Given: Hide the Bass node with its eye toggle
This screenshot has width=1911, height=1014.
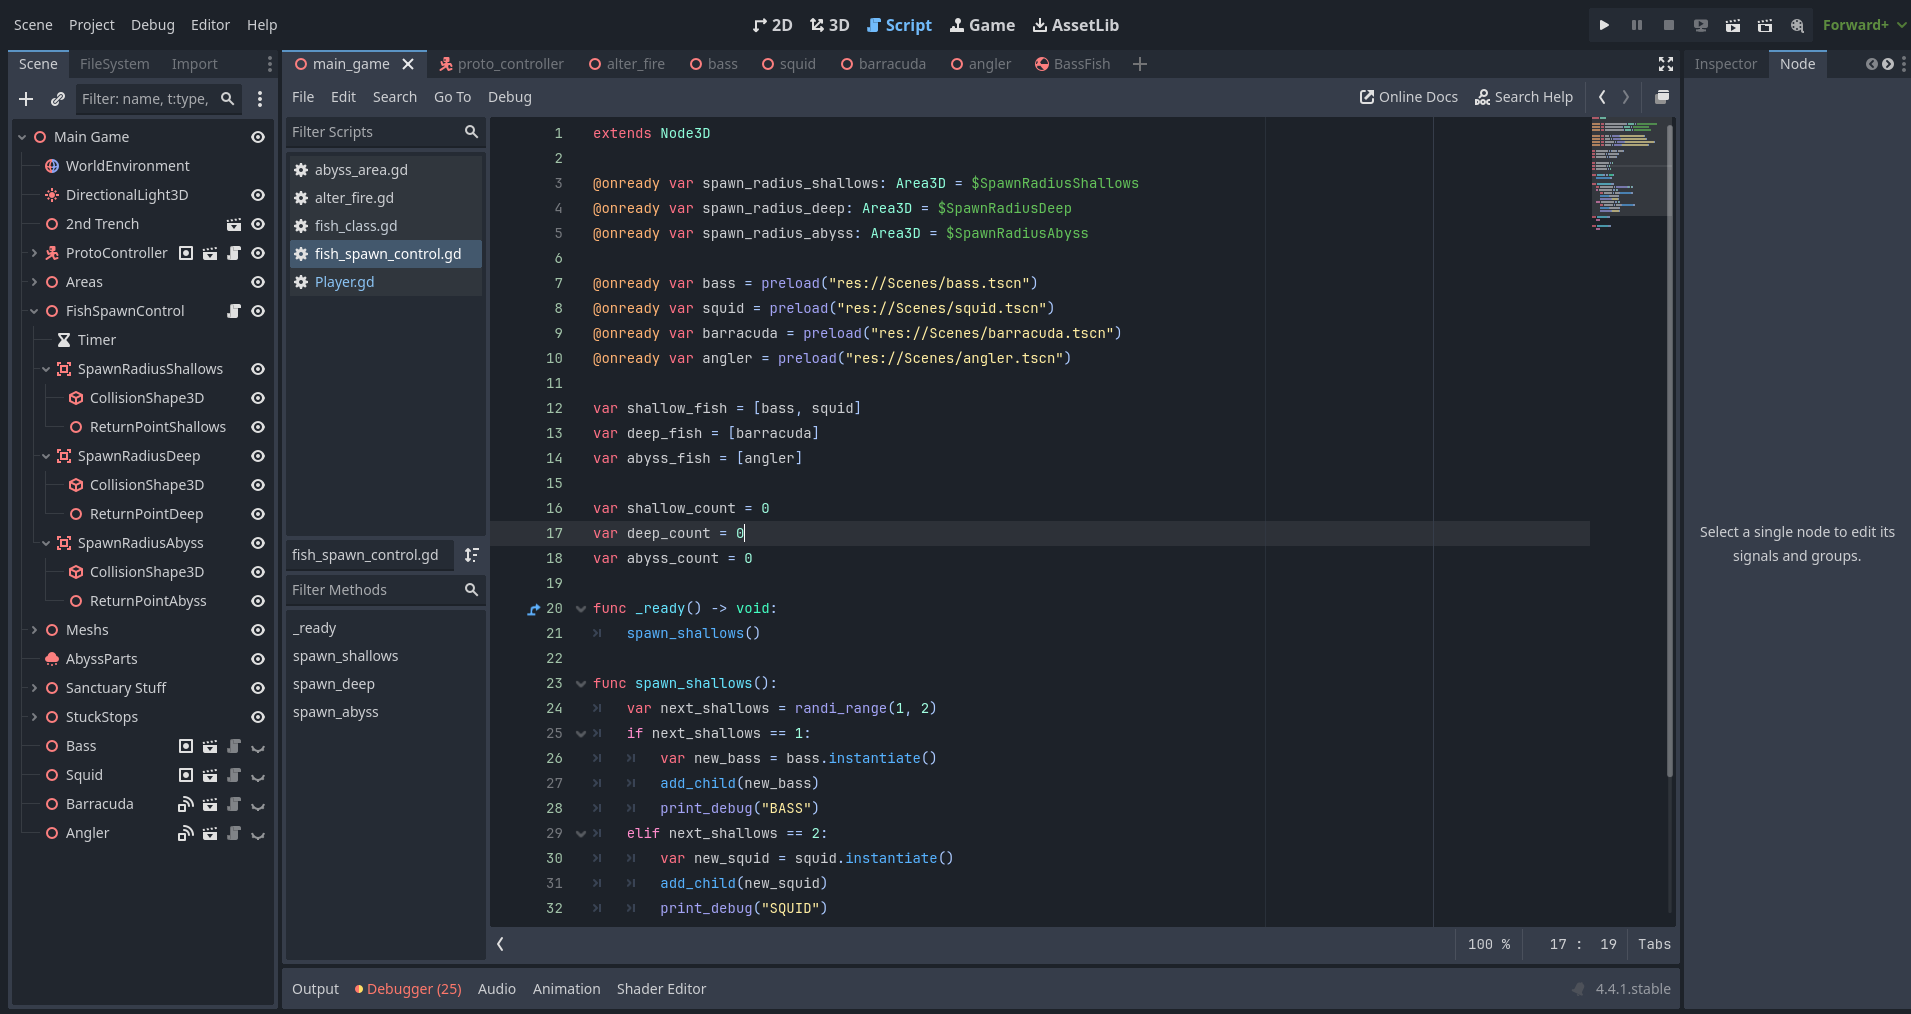Looking at the screenshot, I should coord(257,746).
